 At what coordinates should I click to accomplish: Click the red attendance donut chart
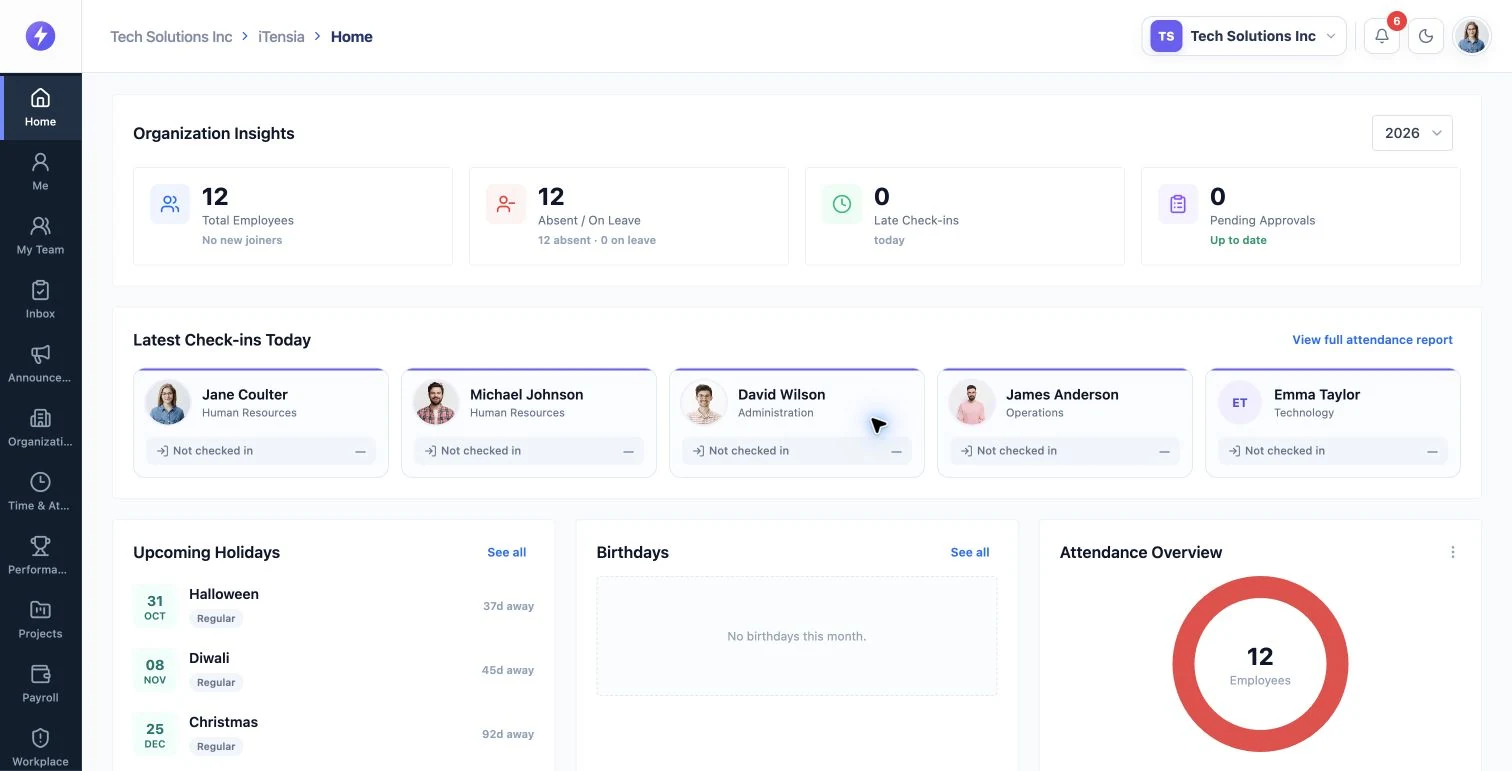[x=1260, y=664]
